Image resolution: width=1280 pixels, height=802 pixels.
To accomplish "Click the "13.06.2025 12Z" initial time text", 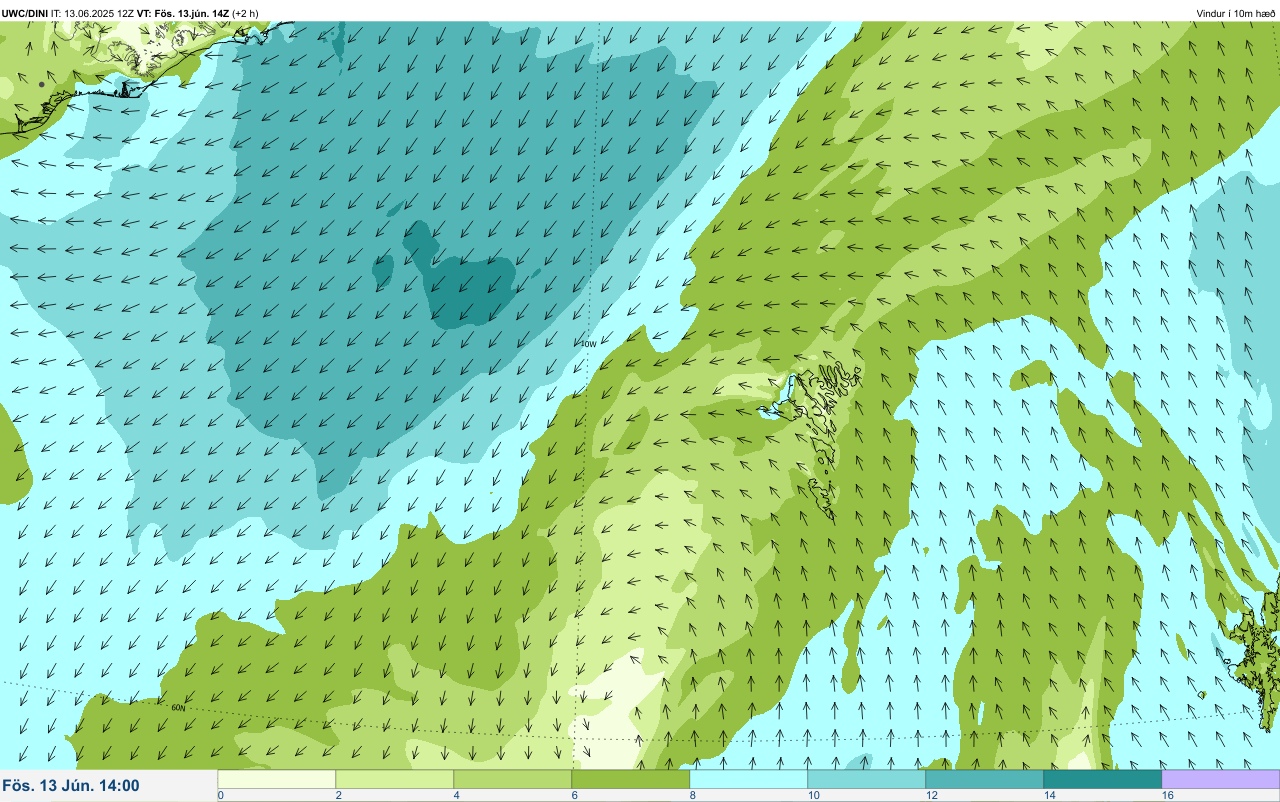I will pyautogui.click(x=99, y=13).
